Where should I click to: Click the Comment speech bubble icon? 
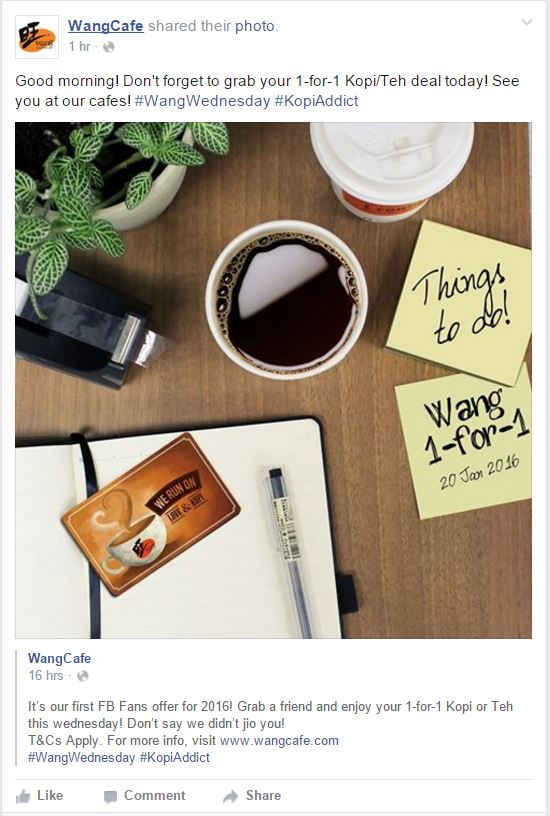tap(110, 797)
